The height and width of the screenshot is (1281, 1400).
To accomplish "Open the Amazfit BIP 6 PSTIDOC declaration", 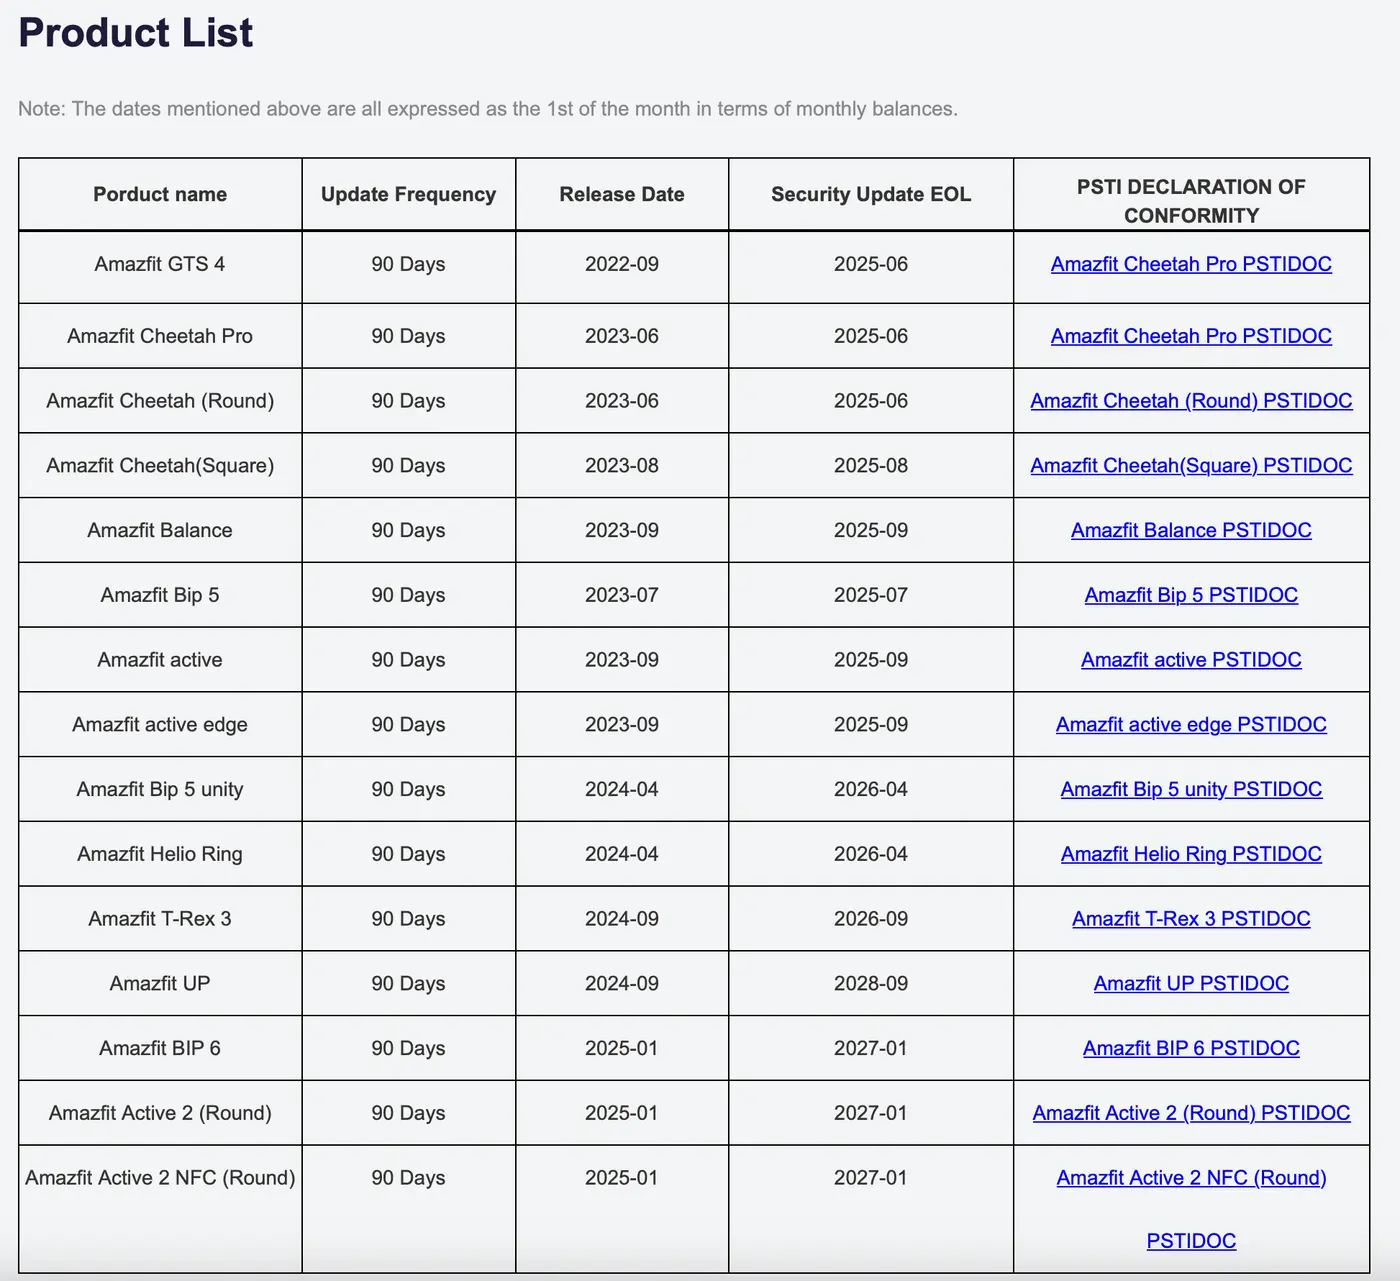I will (1190, 1049).
